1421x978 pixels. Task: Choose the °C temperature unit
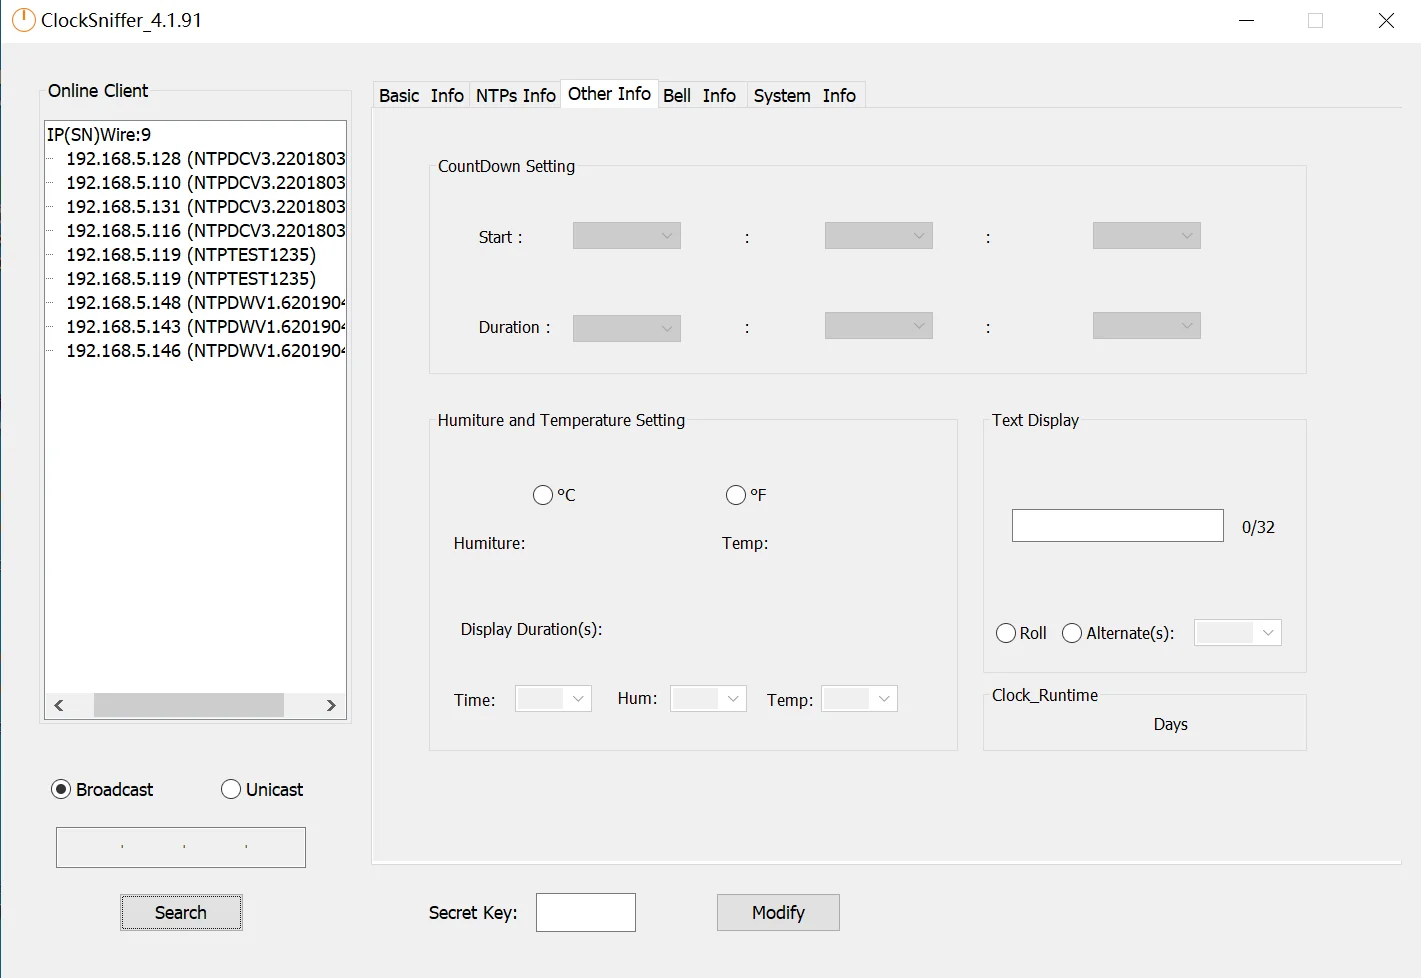click(543, 495)
